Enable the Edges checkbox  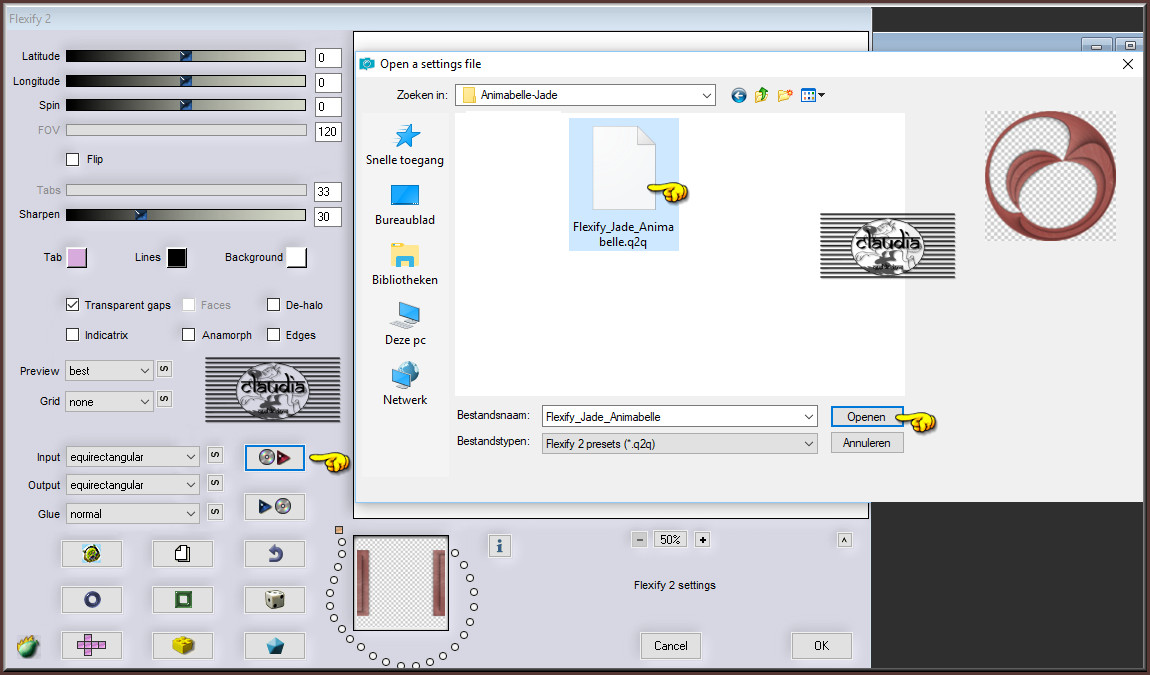click(274, 335)
